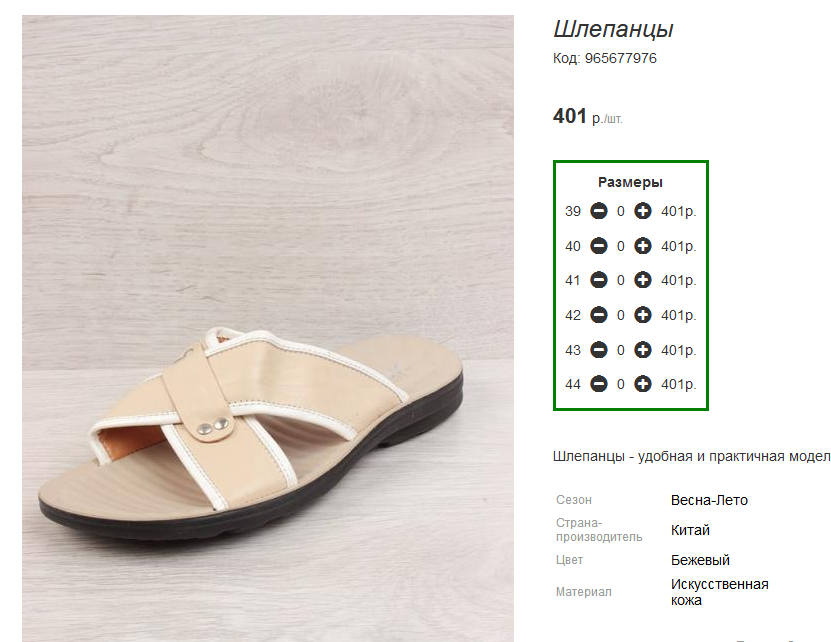
Task: Click the quantity value for size 39
Action: click(x=621, y=212)
